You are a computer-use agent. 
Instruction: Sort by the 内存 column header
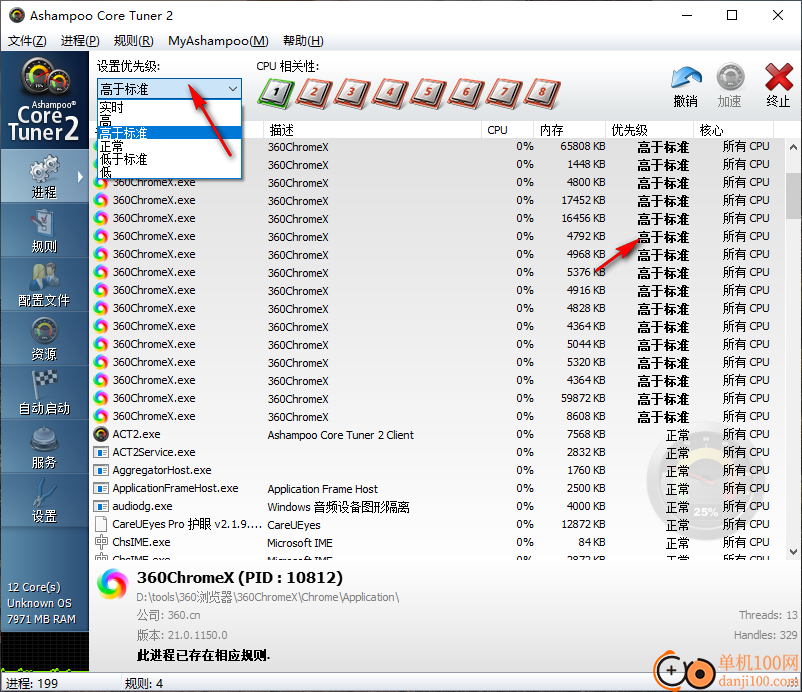click(x=569, y=130)
